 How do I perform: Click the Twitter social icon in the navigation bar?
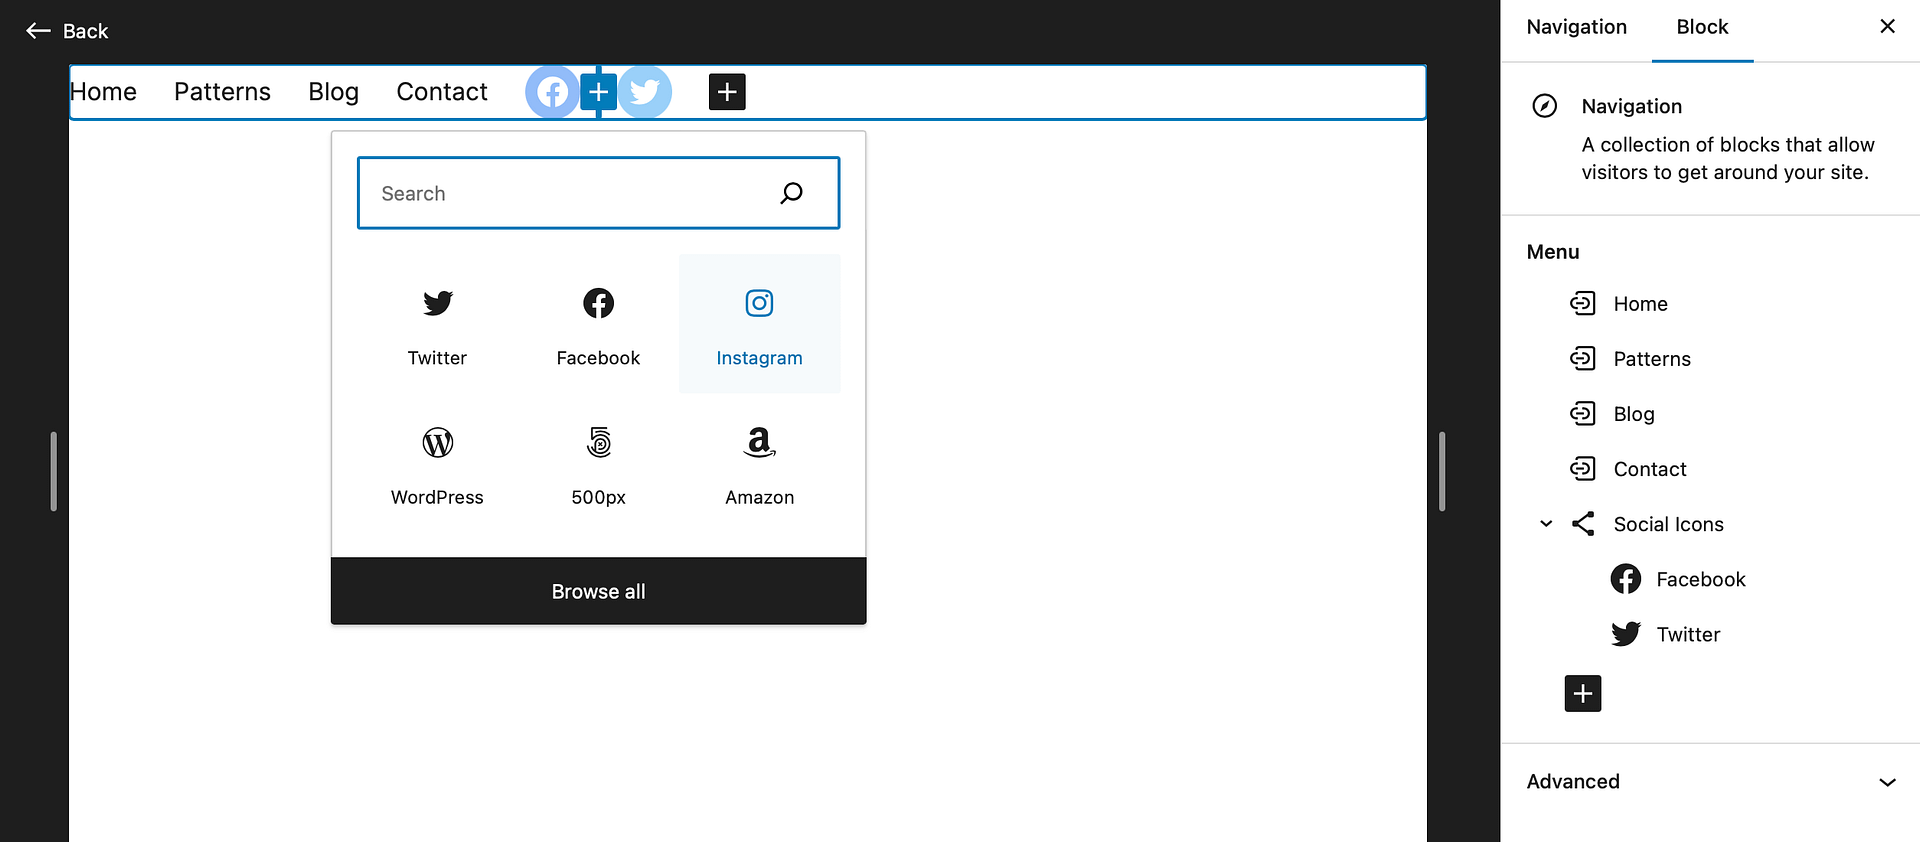coord(646,92)
